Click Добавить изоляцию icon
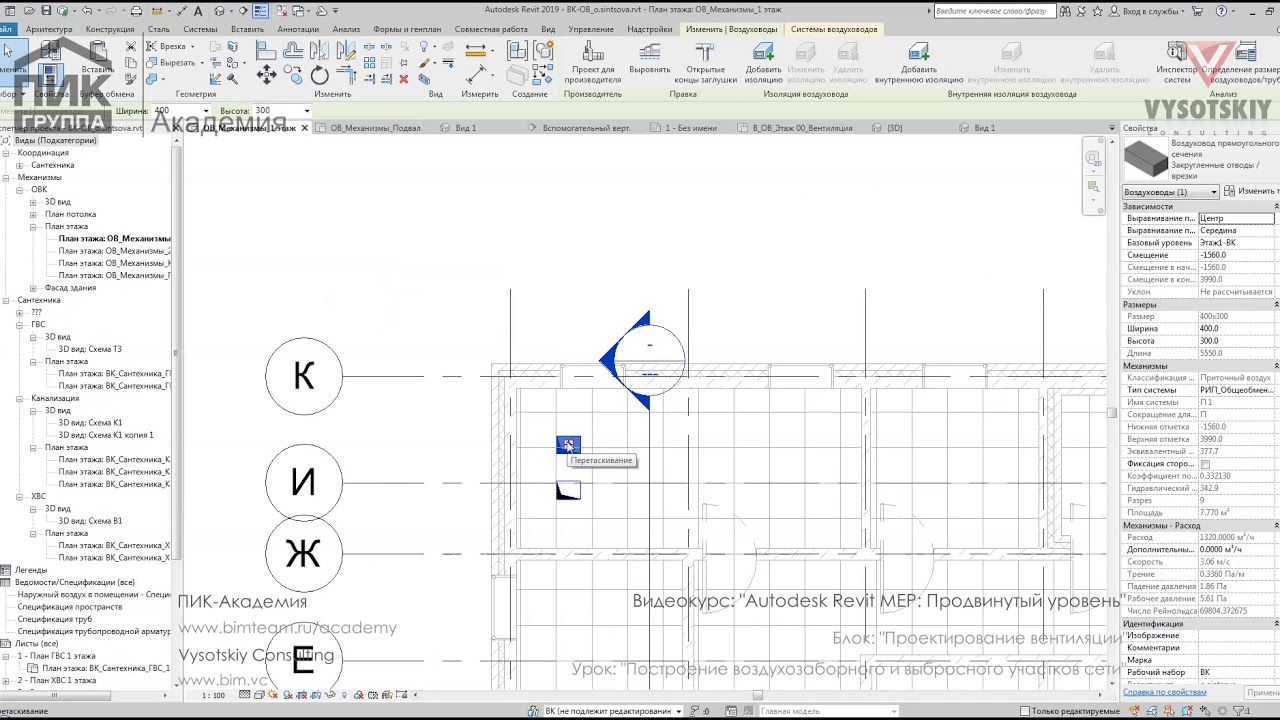The height and width of the screenshot is (720, 1280). pos(764,62)
